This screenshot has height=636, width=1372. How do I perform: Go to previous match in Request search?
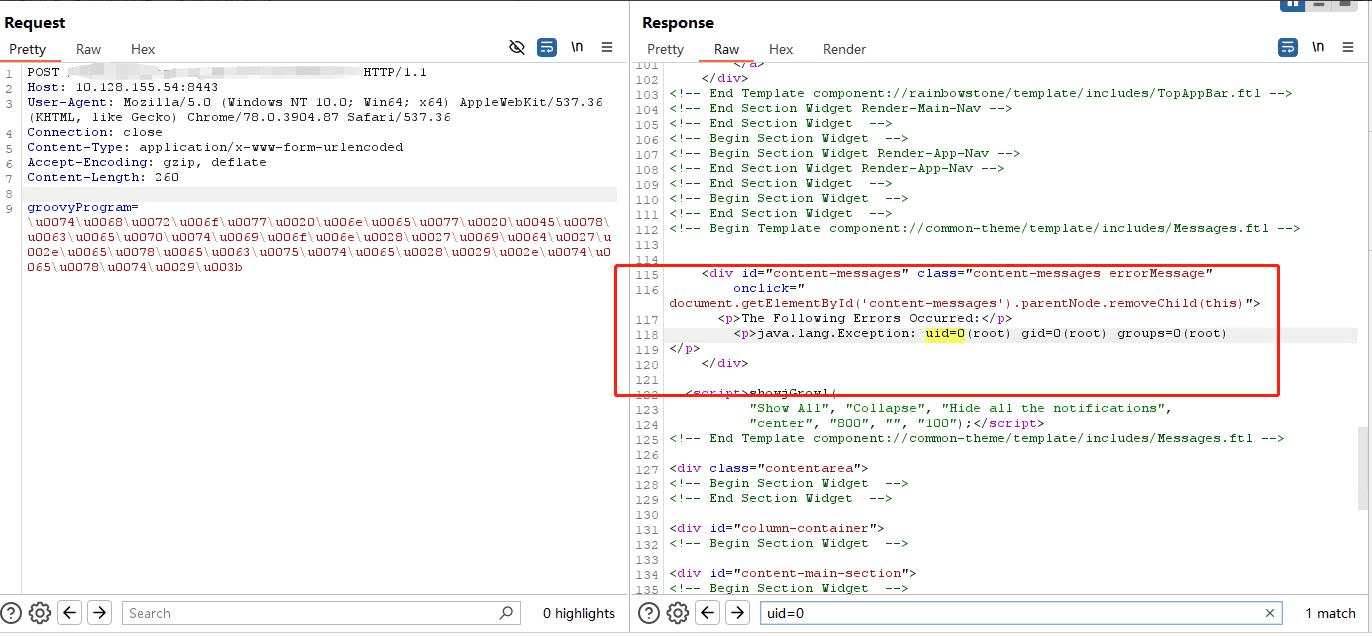pos(69,613)
